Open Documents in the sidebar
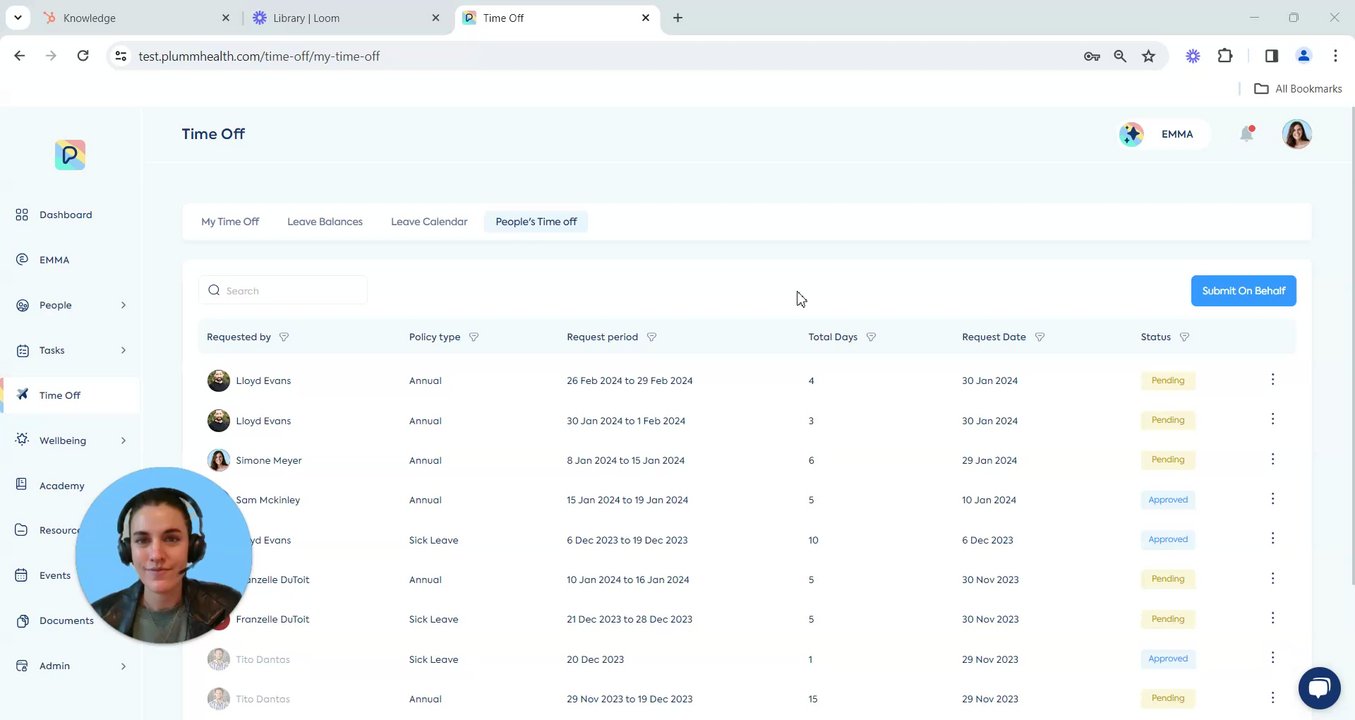Image resolution: width=1355 pixels, height=720 pixels. (x=66, y=621)
